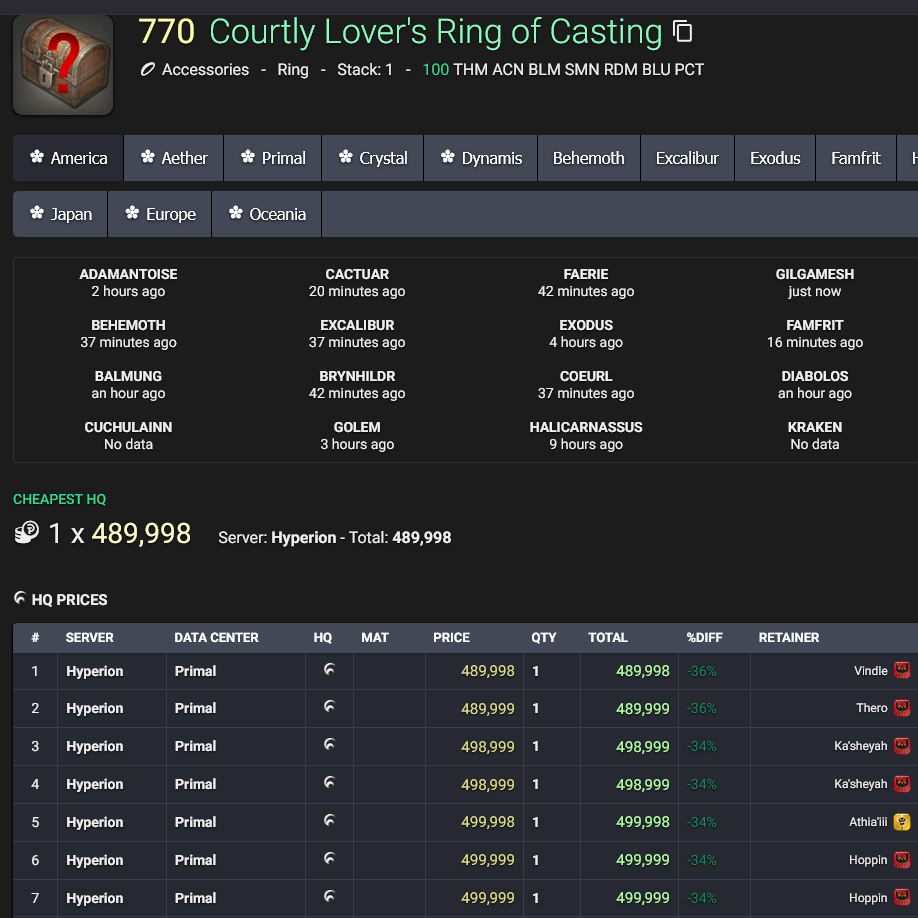Click the Hyperion server in row 4

95,784
